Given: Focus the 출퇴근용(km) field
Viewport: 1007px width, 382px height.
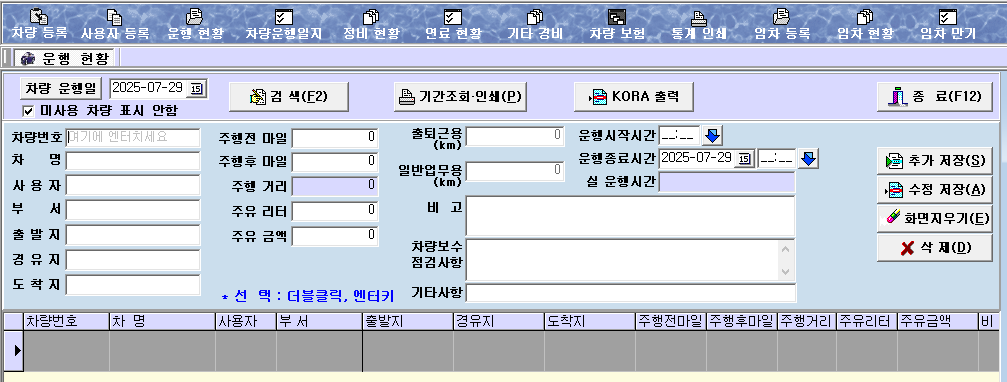Looking at the screenshot, I should pos(515,136).
